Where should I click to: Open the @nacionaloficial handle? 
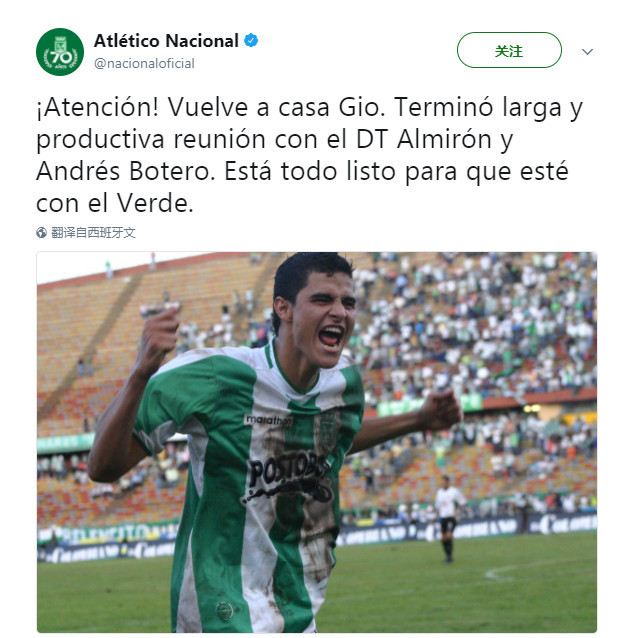tap(144, 64)
